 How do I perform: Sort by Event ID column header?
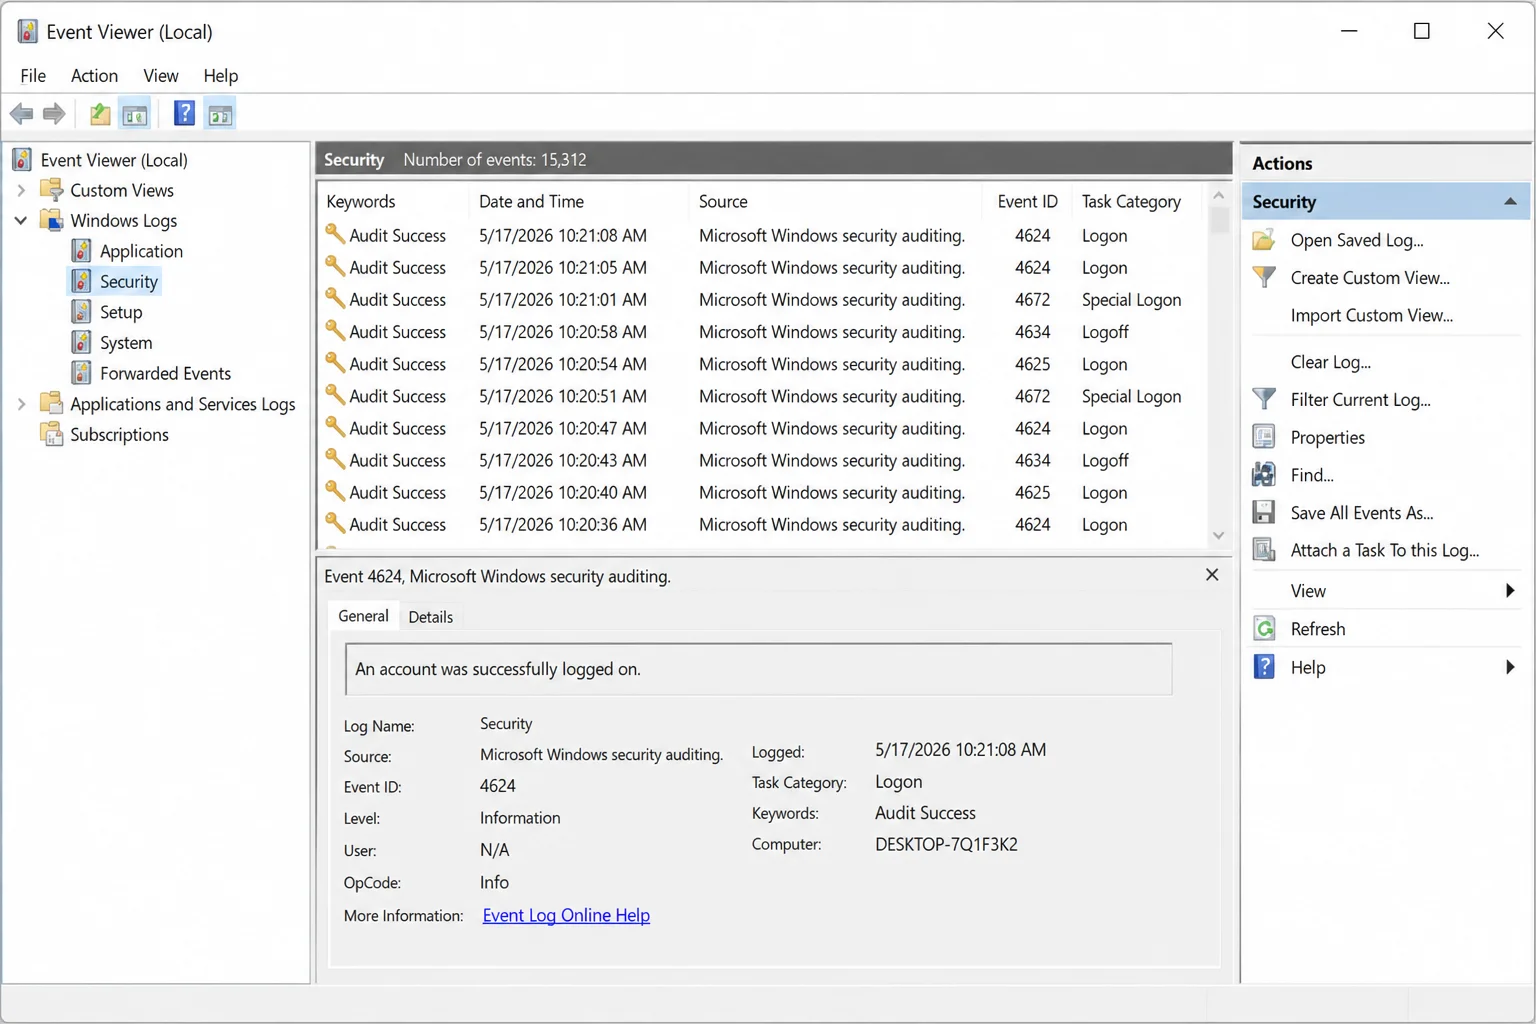point(1027,201)
